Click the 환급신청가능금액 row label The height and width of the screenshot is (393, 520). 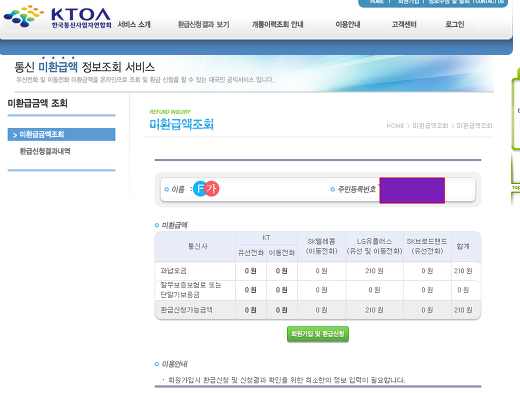click(186, 310)
